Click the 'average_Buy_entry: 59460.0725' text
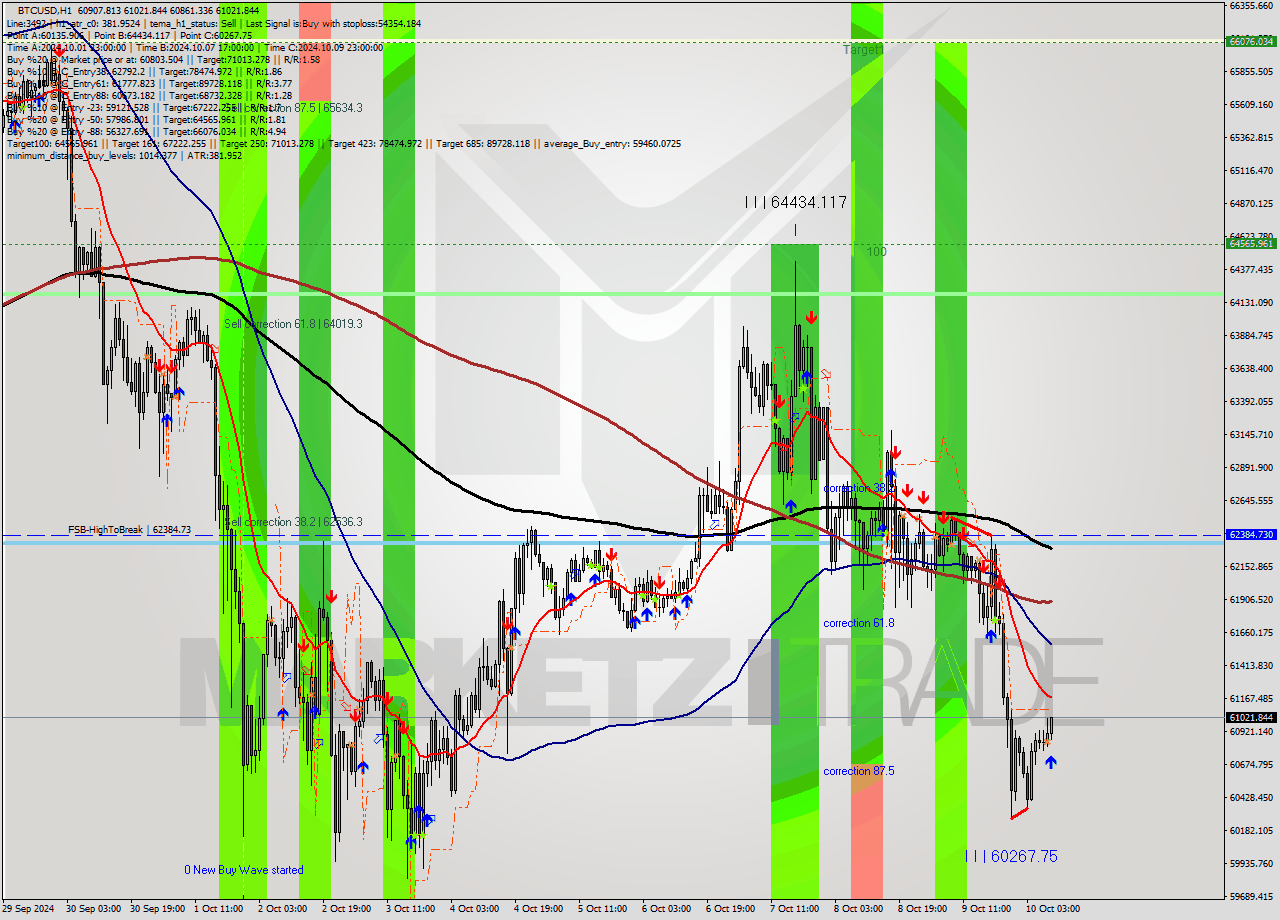 [612, 143]
